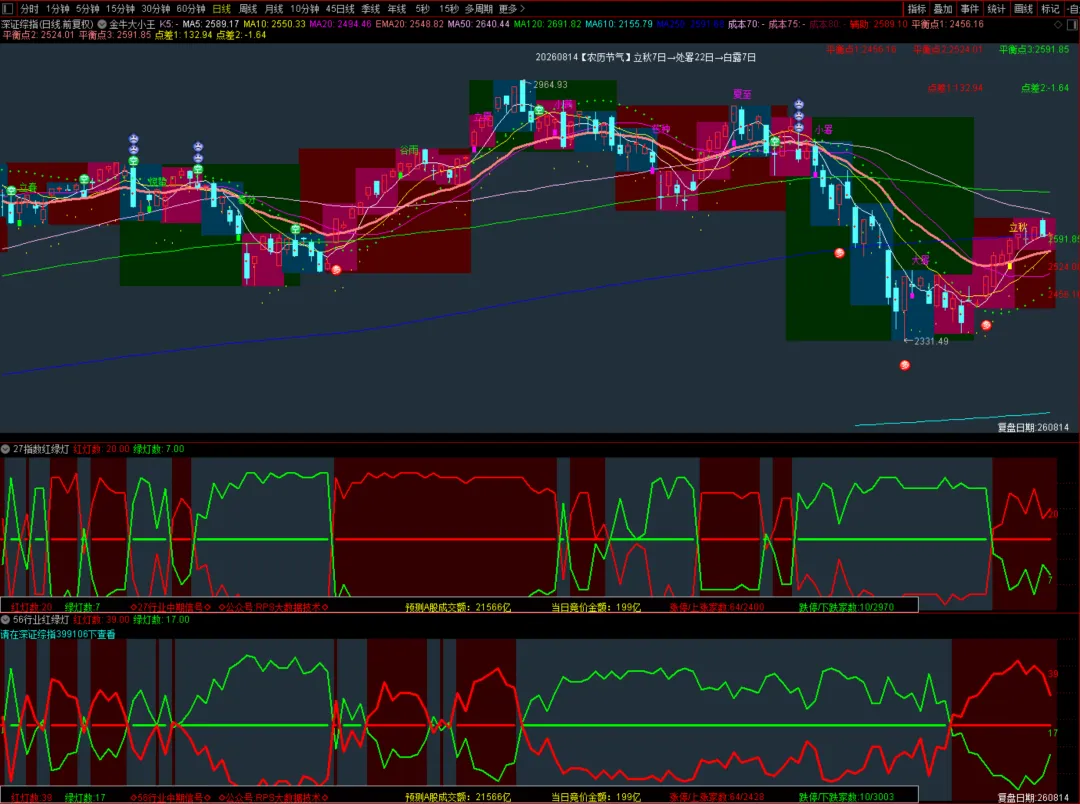Toggle the right side panel icon

1072,24
